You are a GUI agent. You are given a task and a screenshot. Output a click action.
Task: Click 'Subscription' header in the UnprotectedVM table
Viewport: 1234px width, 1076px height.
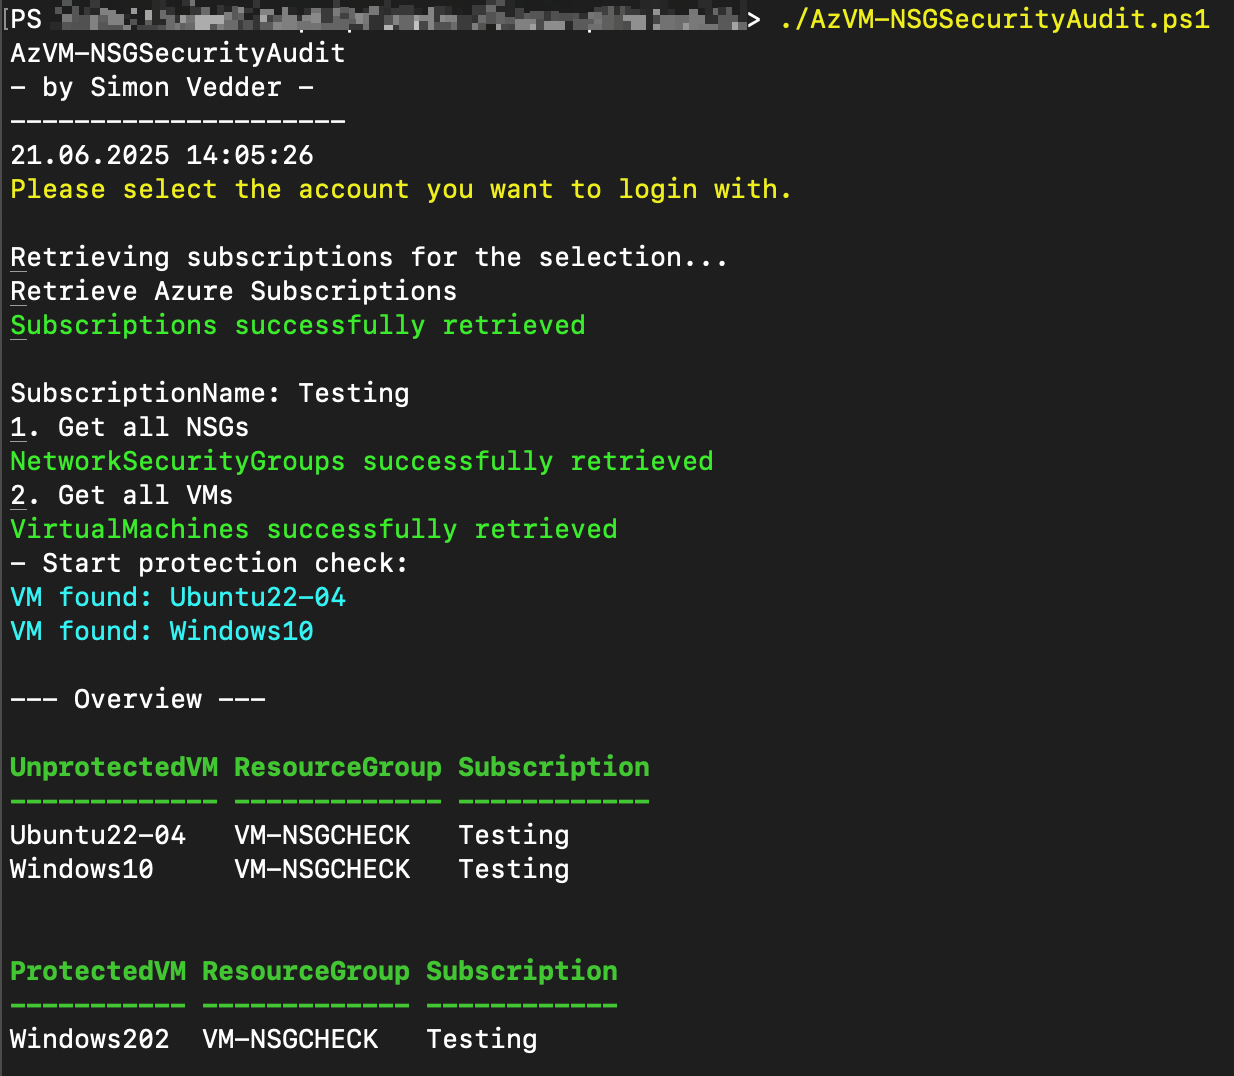tap(554, 767)
